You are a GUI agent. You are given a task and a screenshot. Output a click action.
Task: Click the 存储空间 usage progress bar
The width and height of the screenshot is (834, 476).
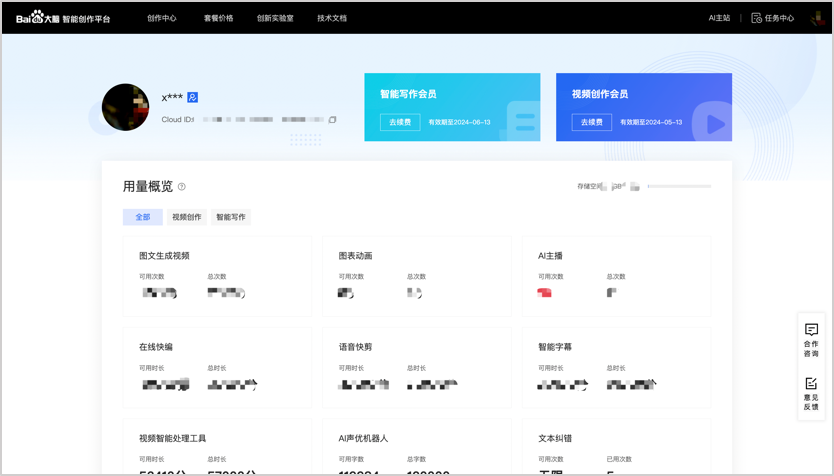679,186
